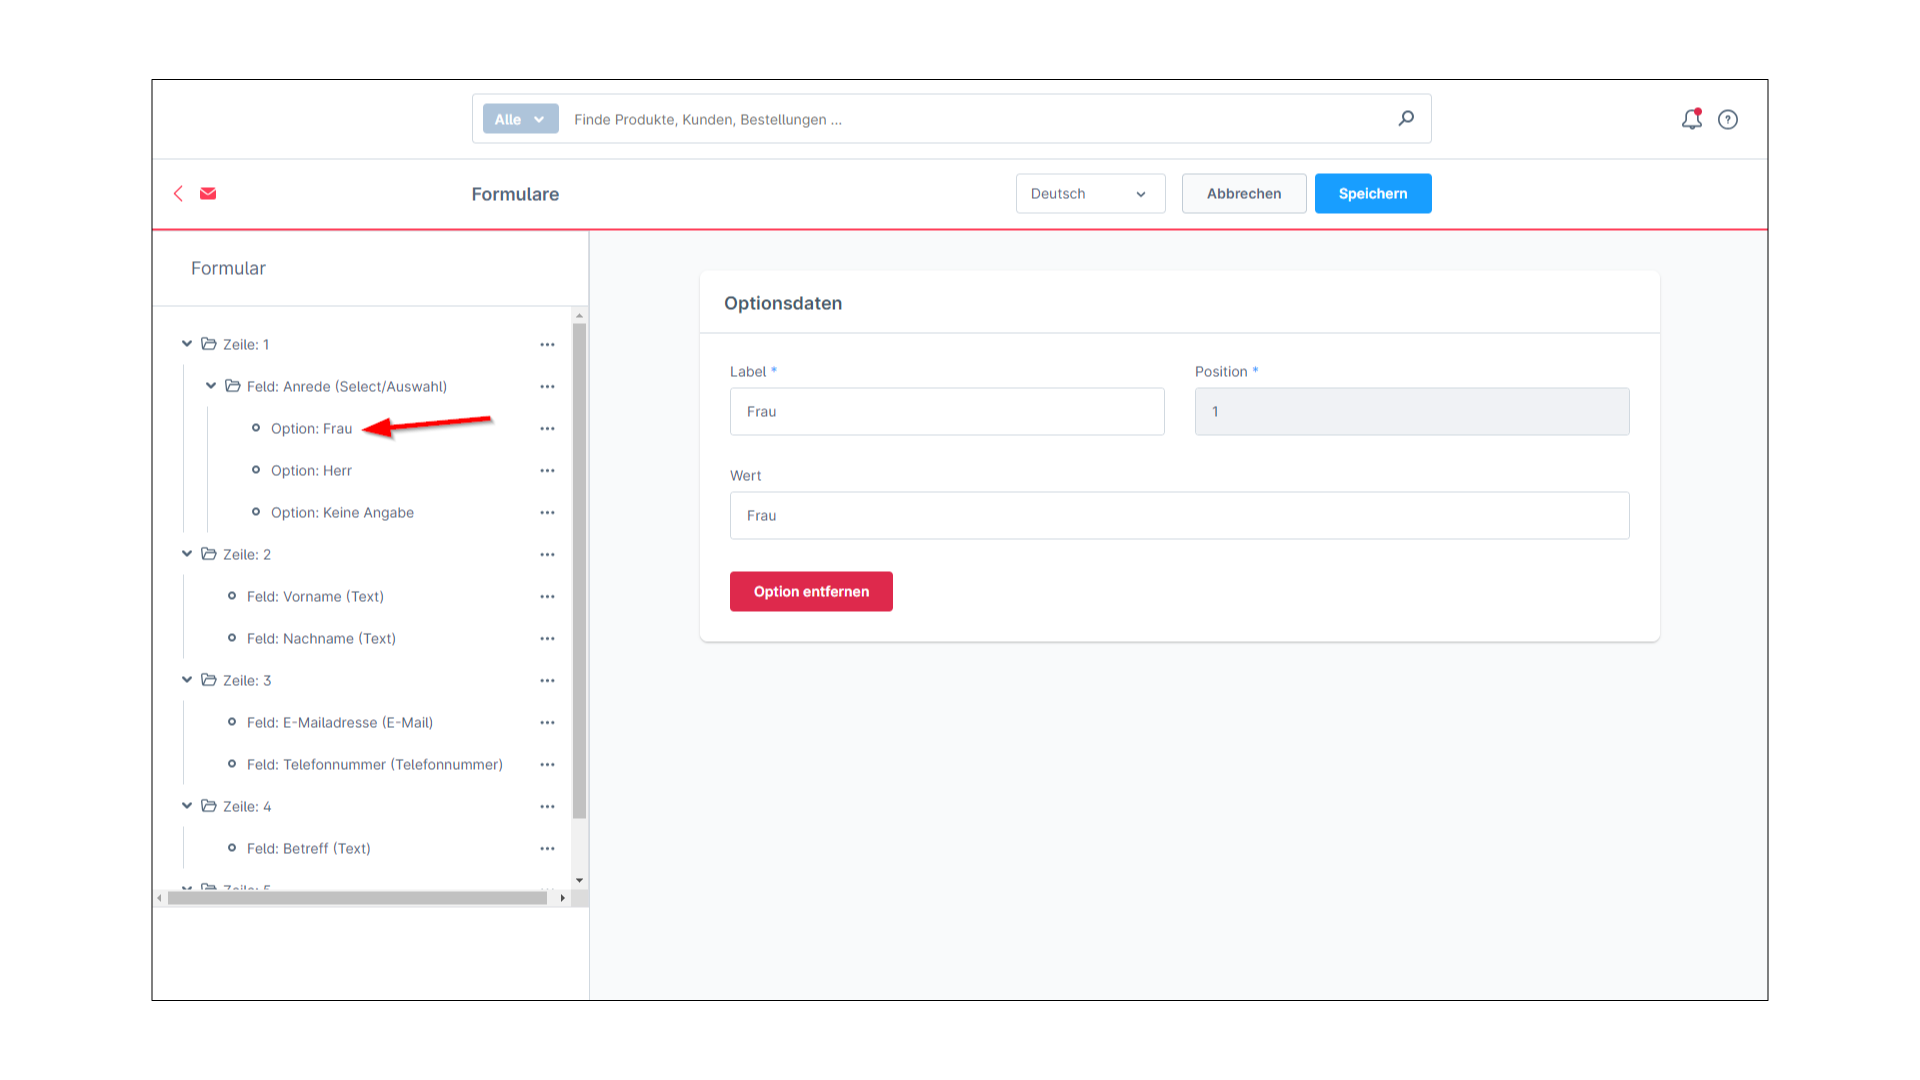
Task: Collapse the Zeile: 2 tree node
Action: [x=187, y=554]
